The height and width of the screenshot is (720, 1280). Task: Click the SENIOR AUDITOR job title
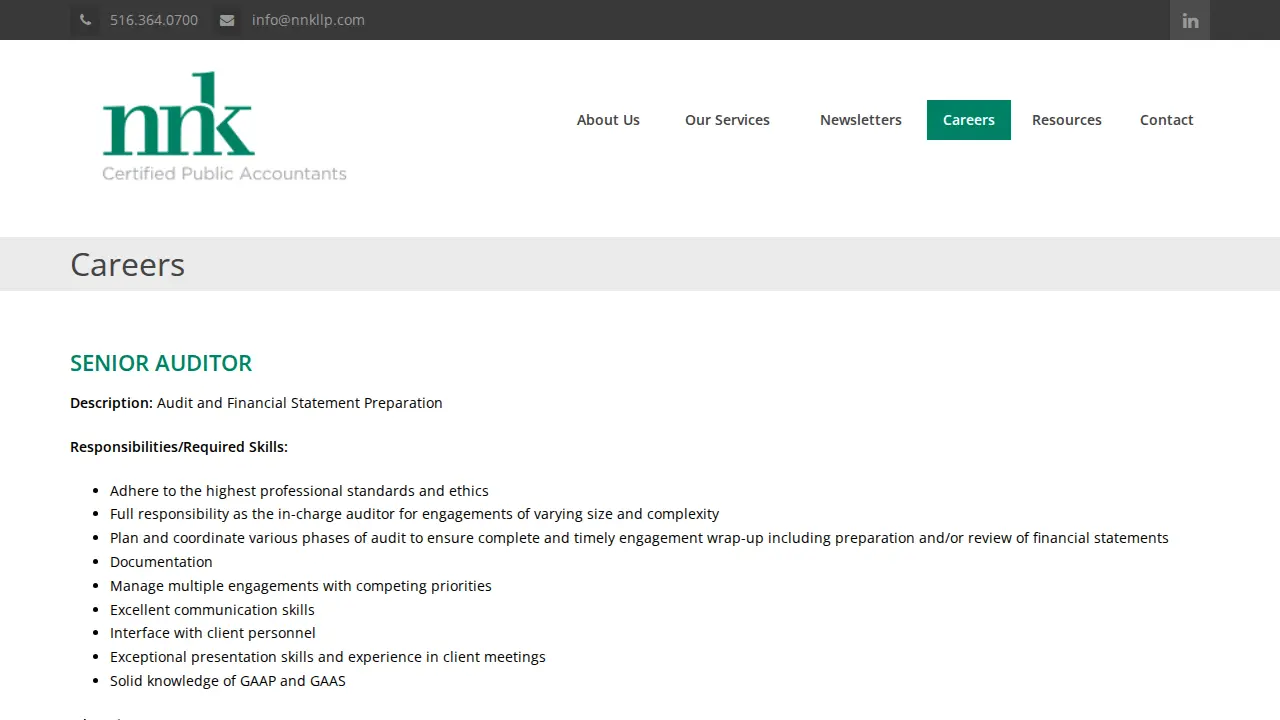(161, 363)
